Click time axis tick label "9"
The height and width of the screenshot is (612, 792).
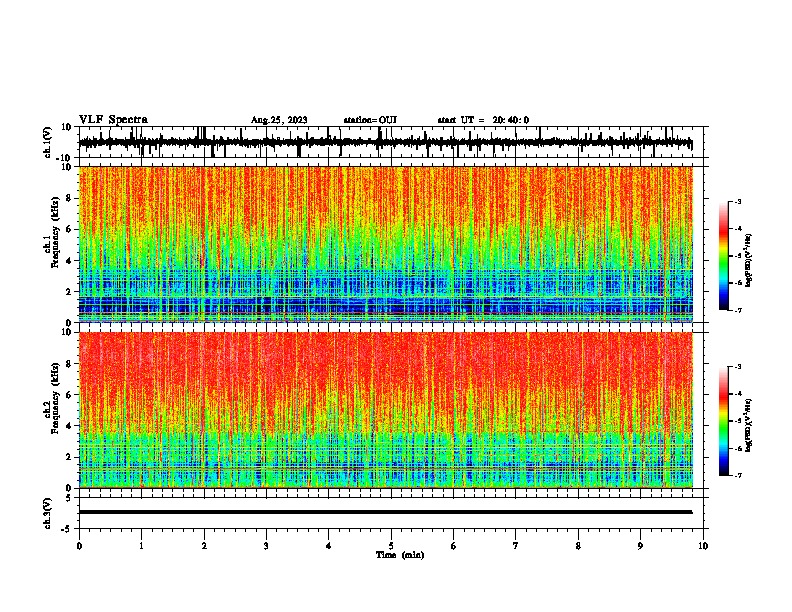tap(640, 546)
